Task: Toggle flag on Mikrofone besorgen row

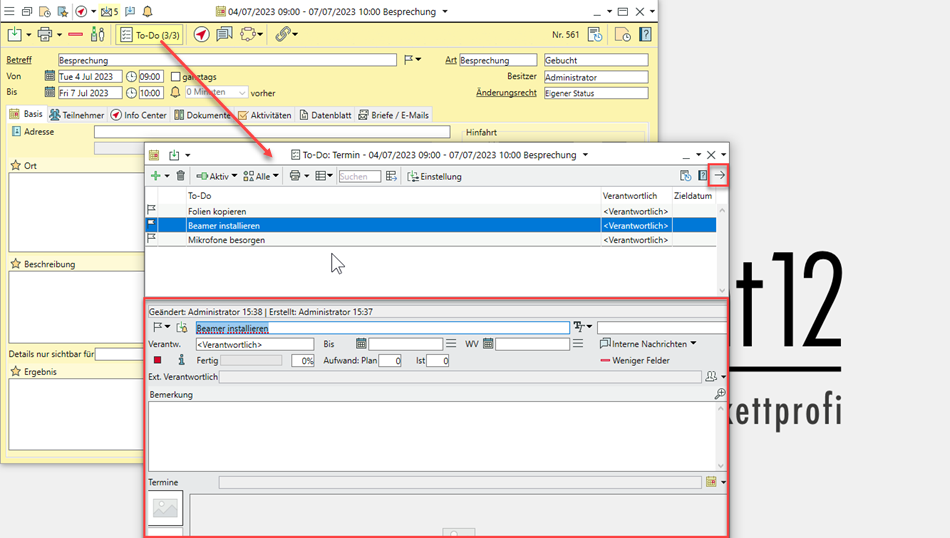Action: click(x=152, y=240)
